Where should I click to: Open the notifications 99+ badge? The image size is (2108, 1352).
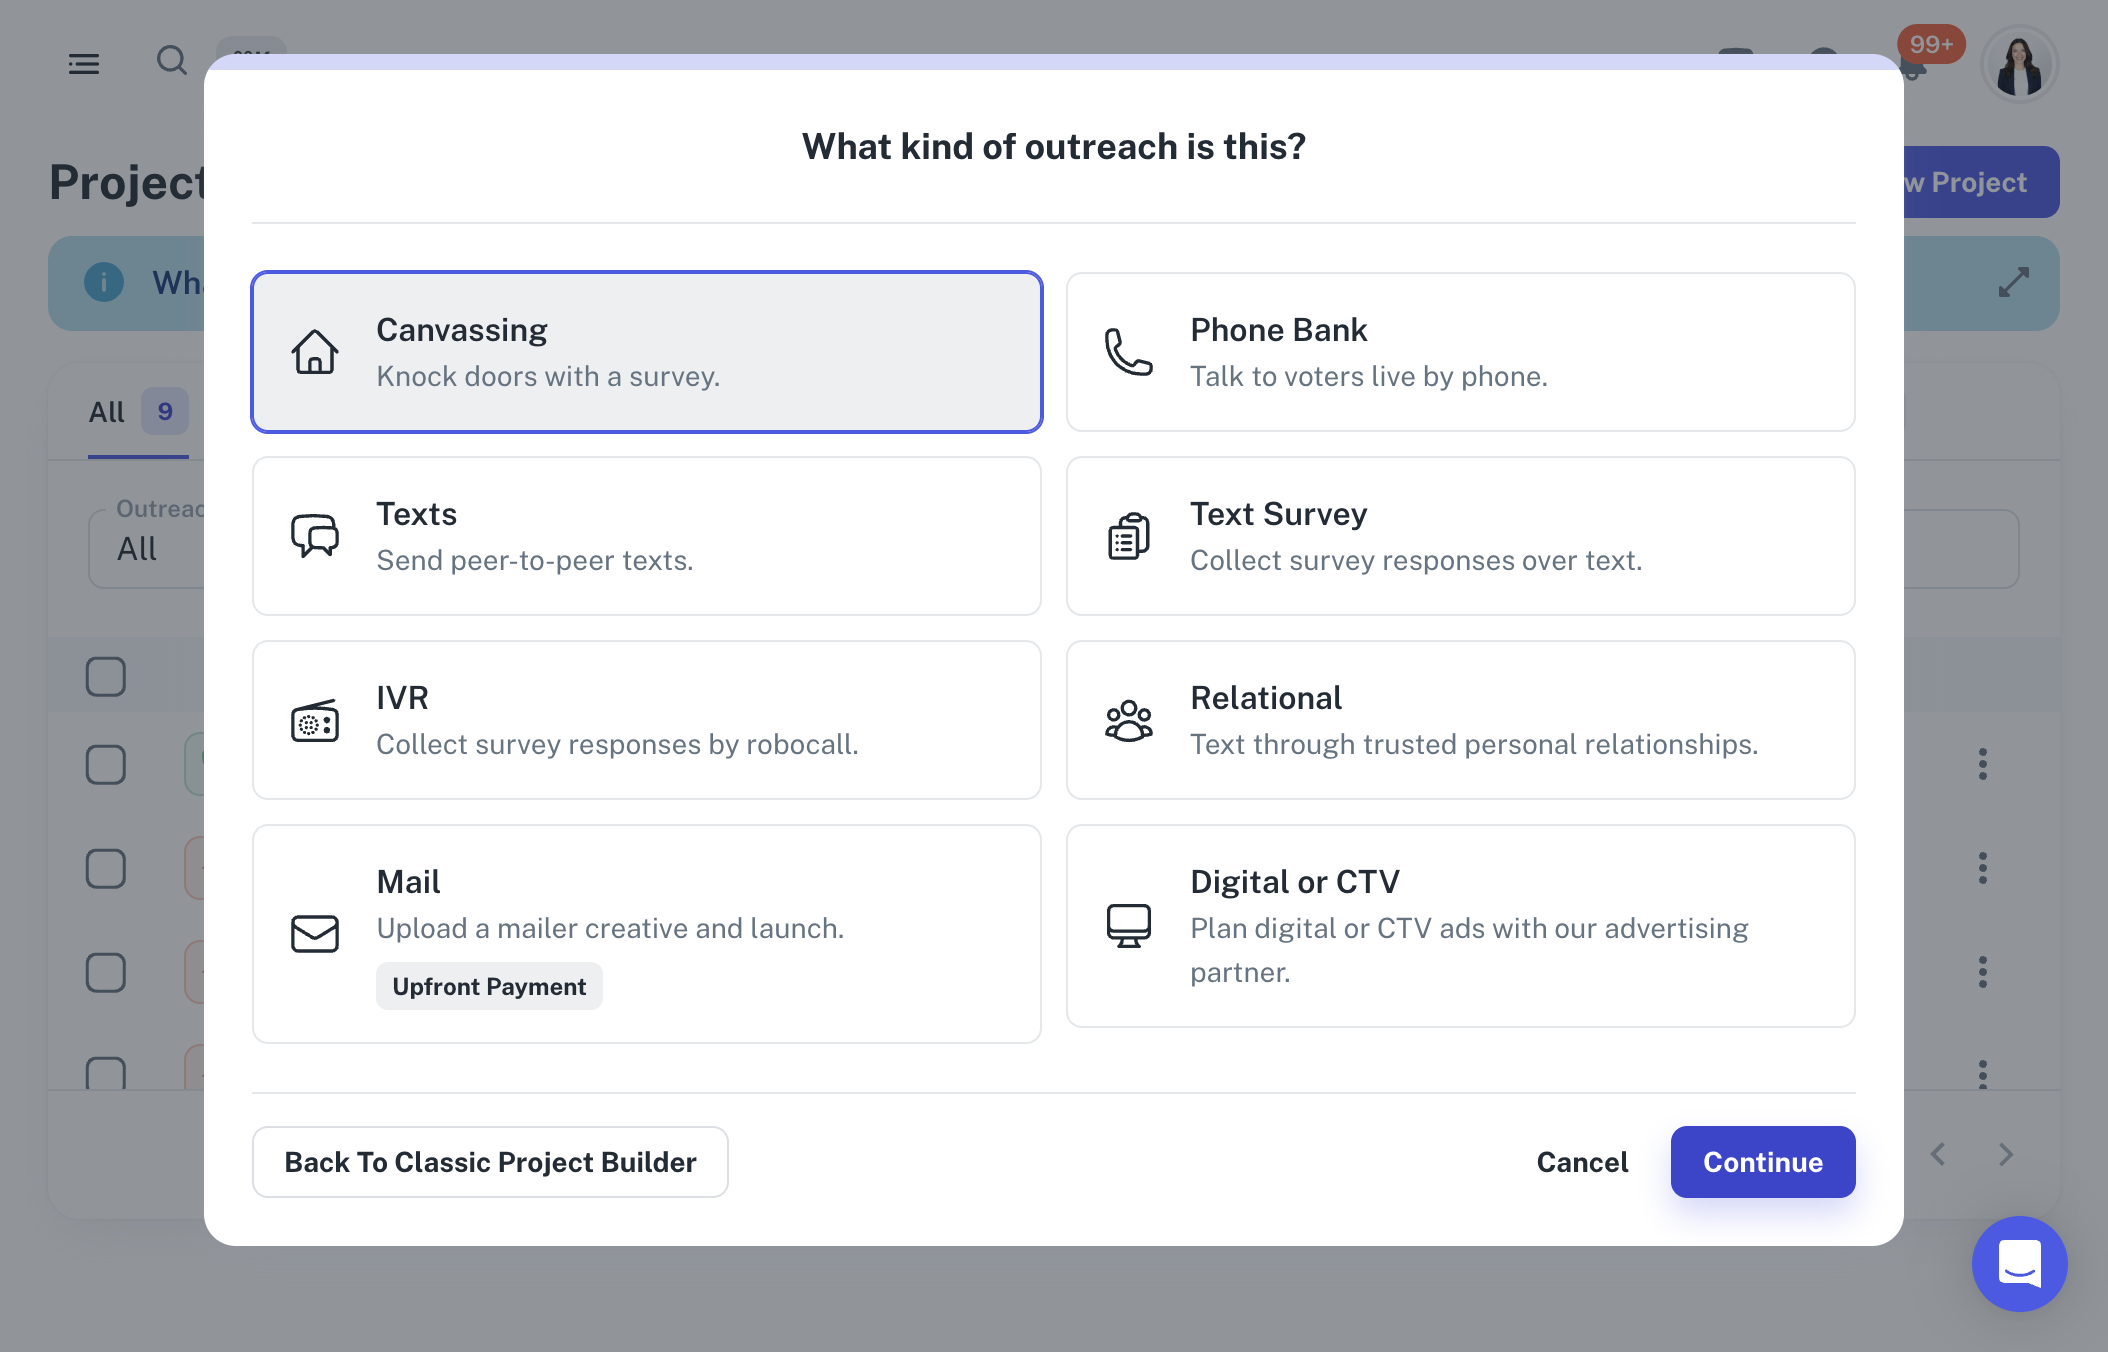pyautogui.click(x=1931, y=44)
